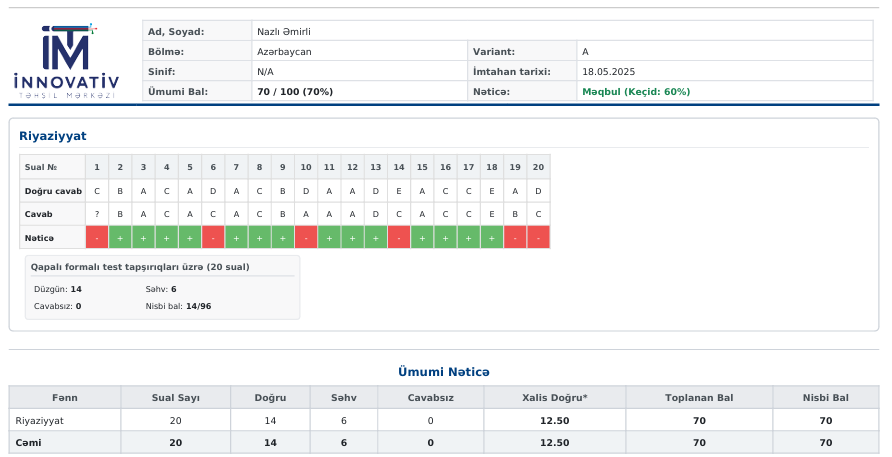This screenshot has width=892, height=457.
Task: Click the 'Səhv' column header
Action: click(344, 398)
